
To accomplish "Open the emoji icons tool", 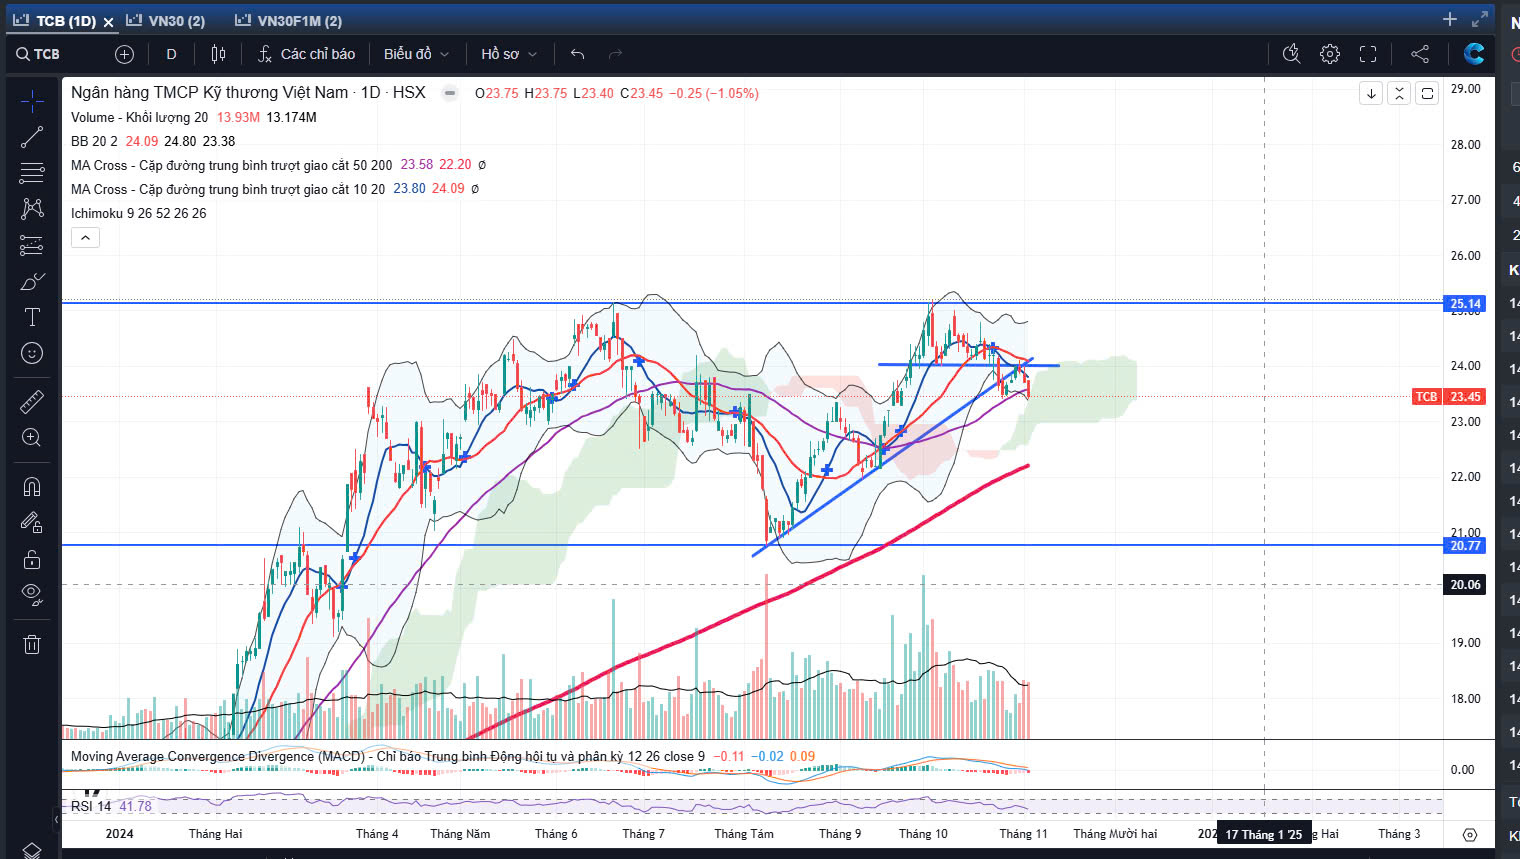I will 32,353.
